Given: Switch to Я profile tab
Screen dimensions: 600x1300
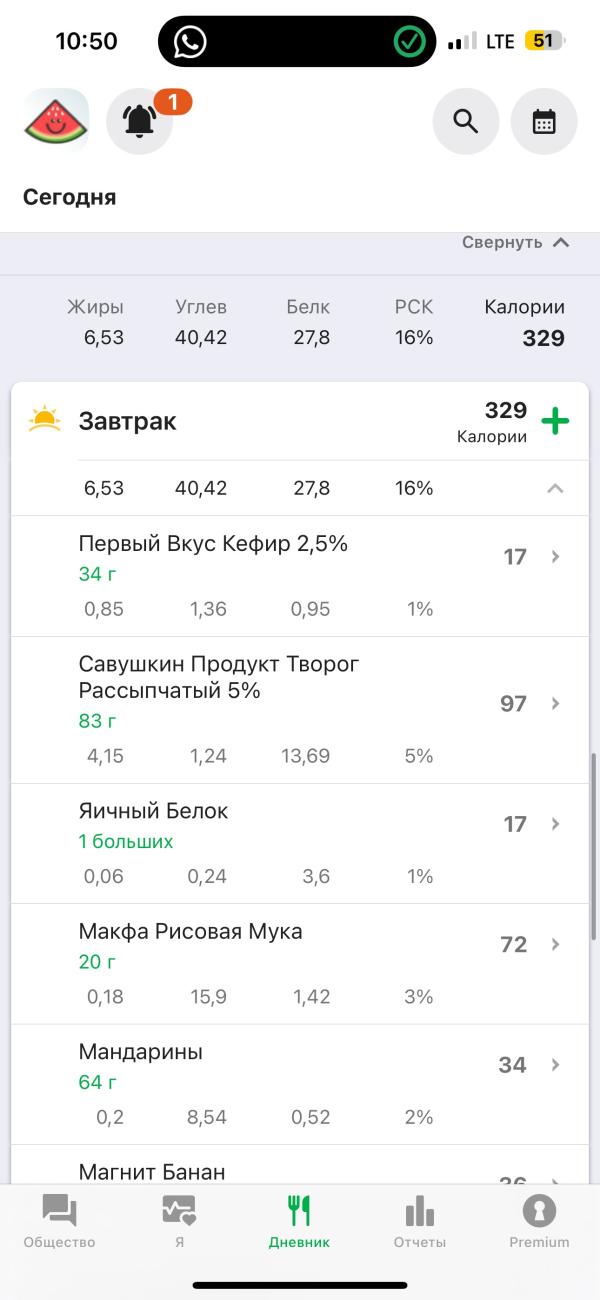Looking at the screenshot, I should (x=179, y=1221).
